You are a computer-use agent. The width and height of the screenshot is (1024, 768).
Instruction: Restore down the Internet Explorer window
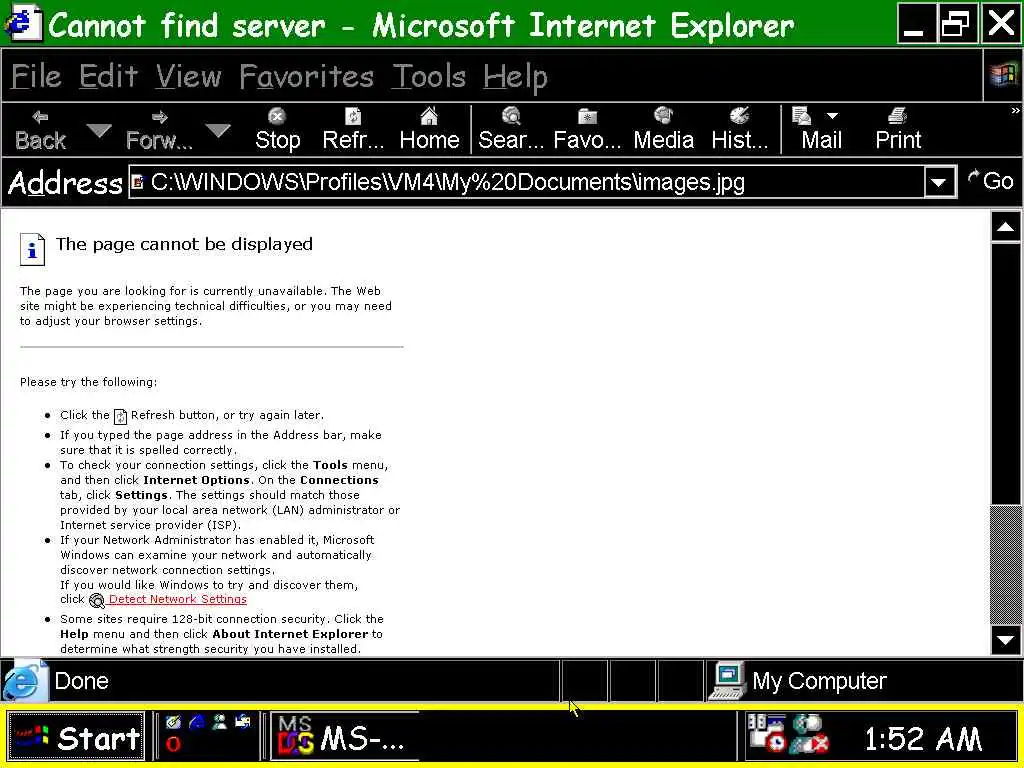957,23
